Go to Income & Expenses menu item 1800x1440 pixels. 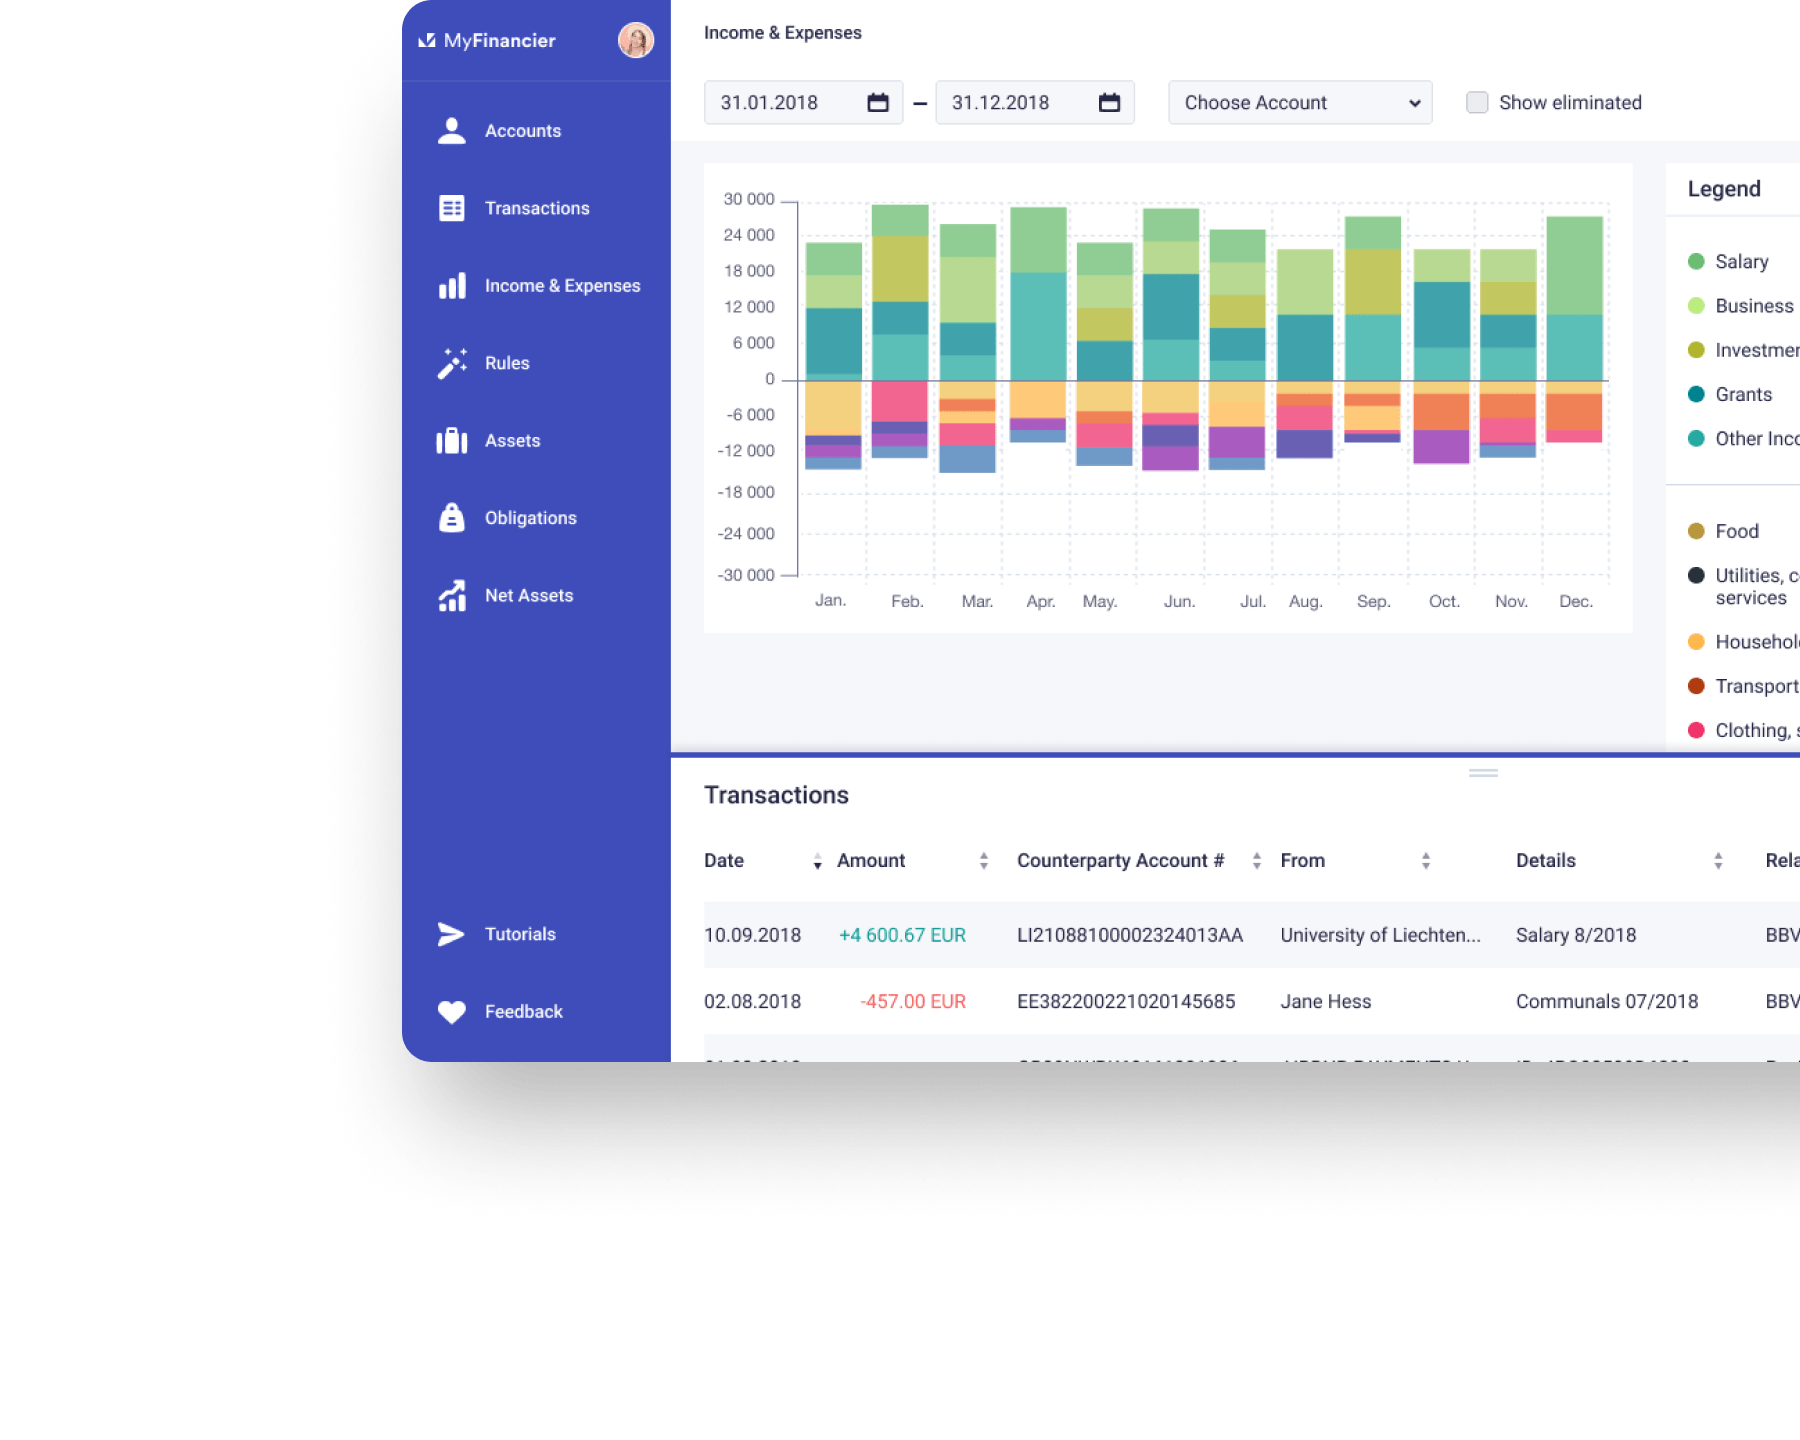tap(561, 286)
